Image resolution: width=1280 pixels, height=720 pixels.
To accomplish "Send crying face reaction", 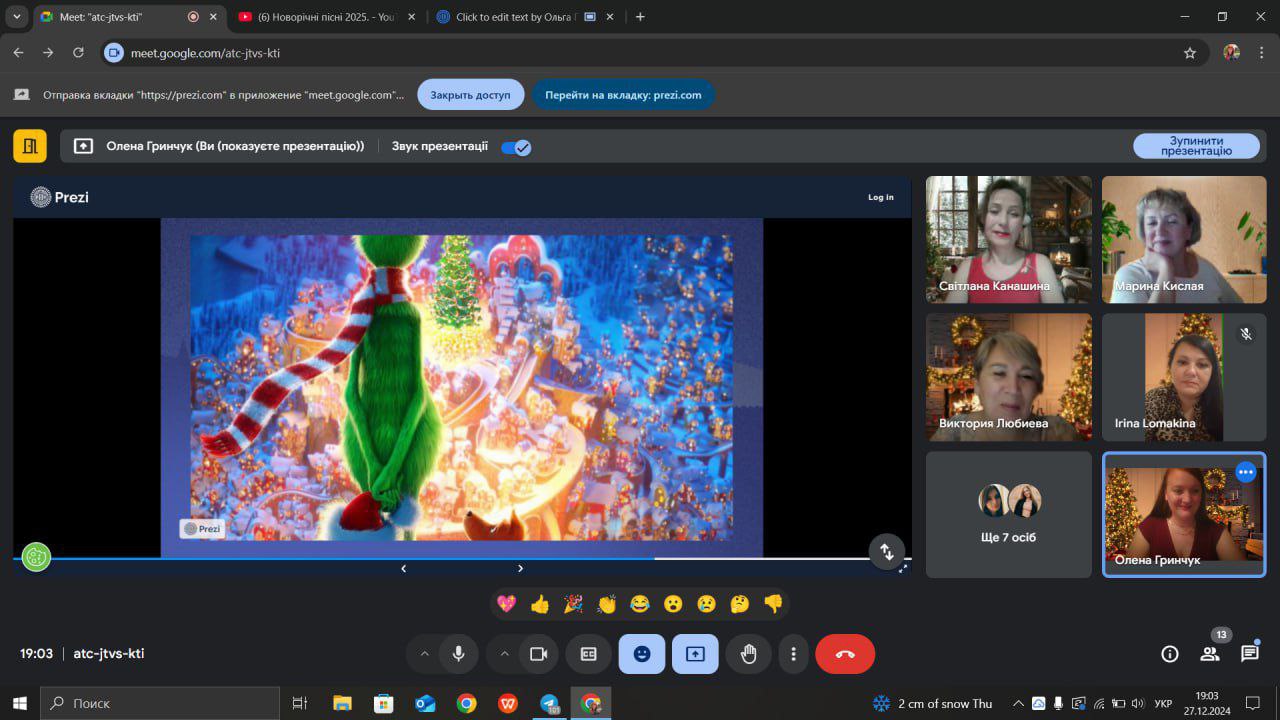I will pos(706,604).
